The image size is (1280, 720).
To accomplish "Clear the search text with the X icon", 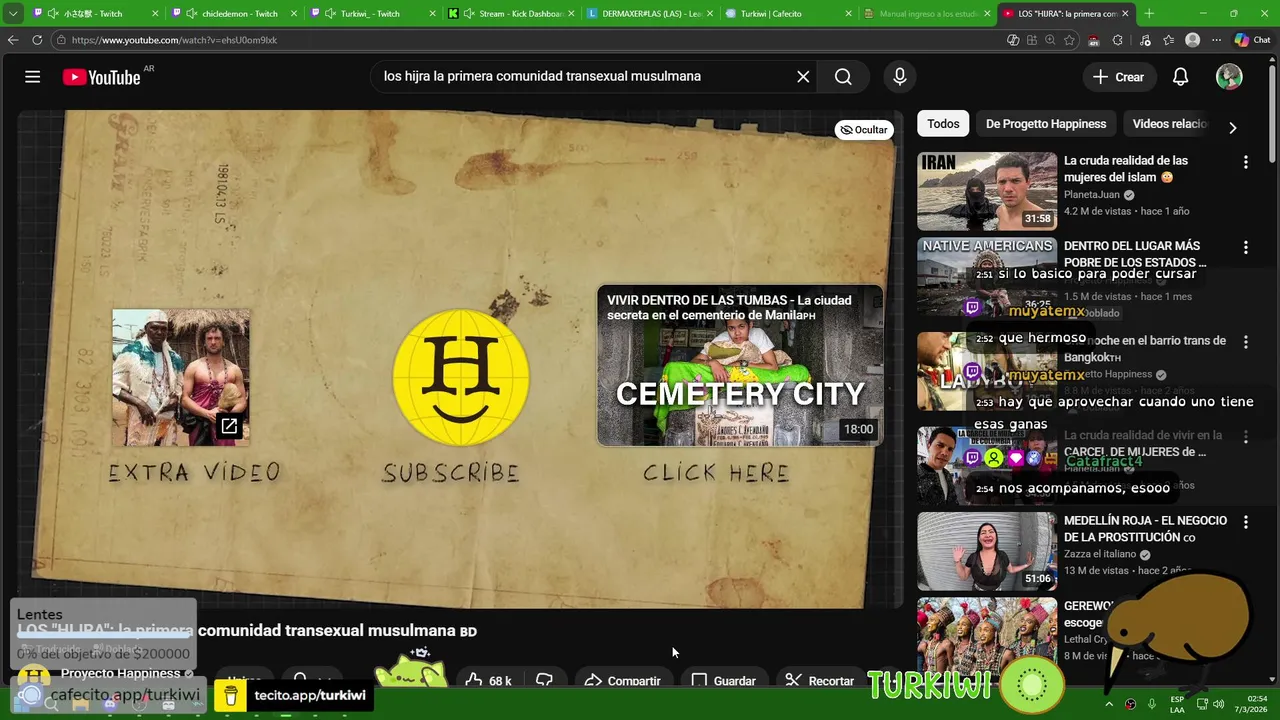I will coord(803,77).
